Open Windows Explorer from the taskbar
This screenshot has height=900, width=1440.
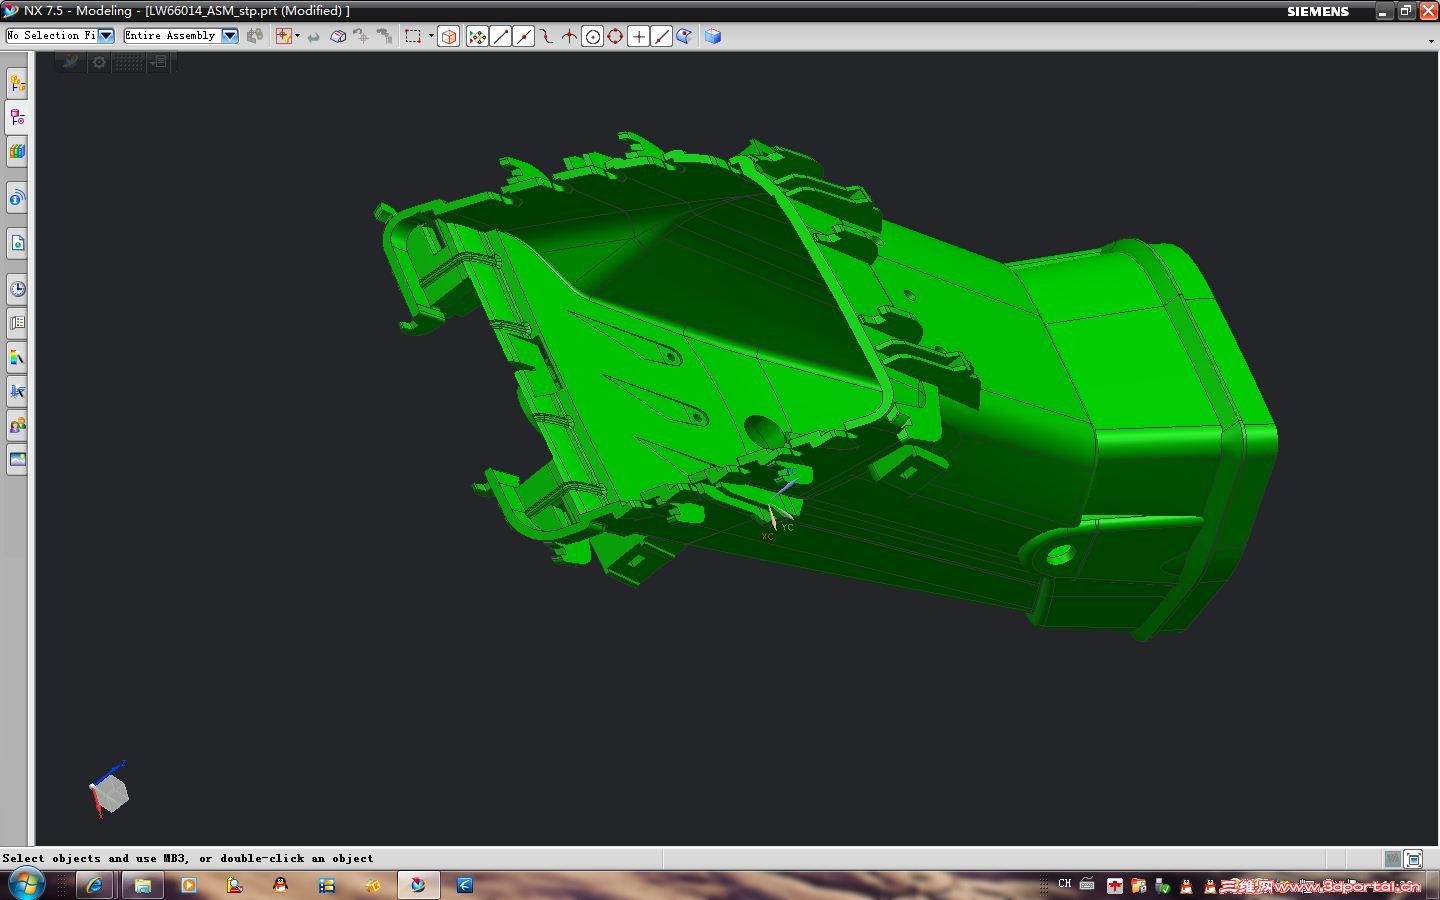[x=143, y=885]
